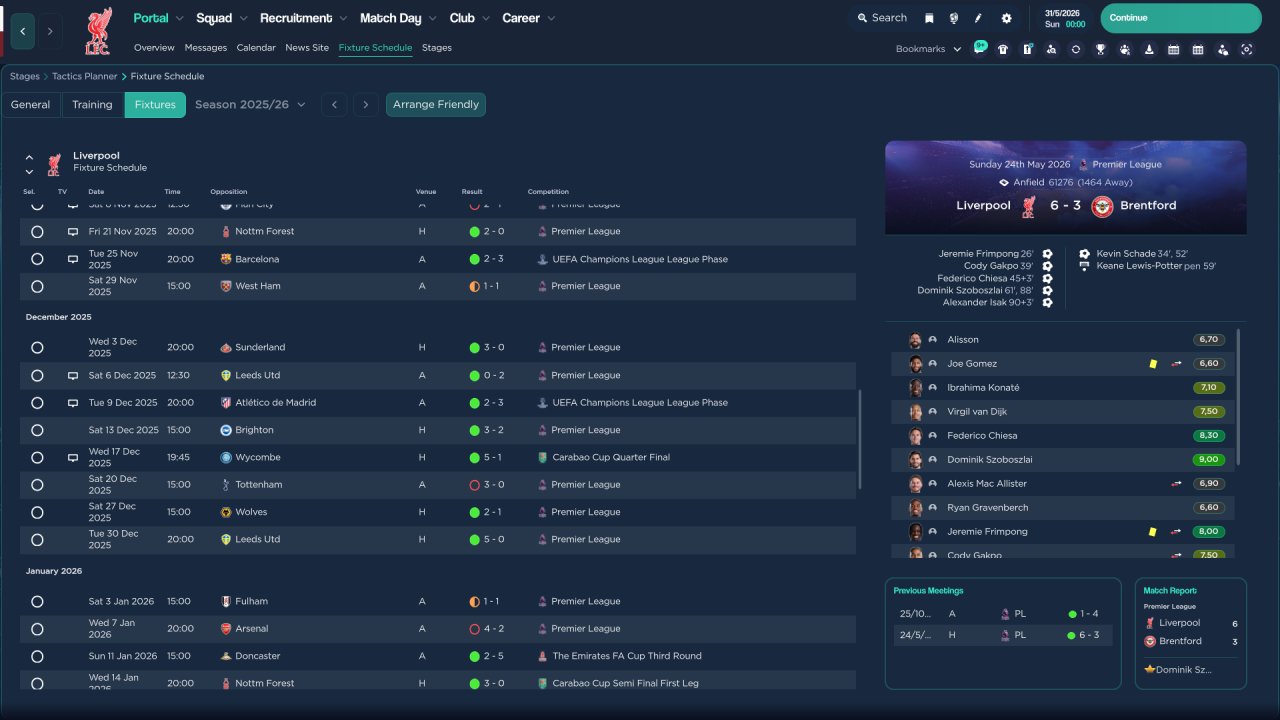This screenshot has height=720, width=1280.
Task: Click Dominik Szoboszlai's 9,00 rating badge
Action: click(x=1208, y=460)
